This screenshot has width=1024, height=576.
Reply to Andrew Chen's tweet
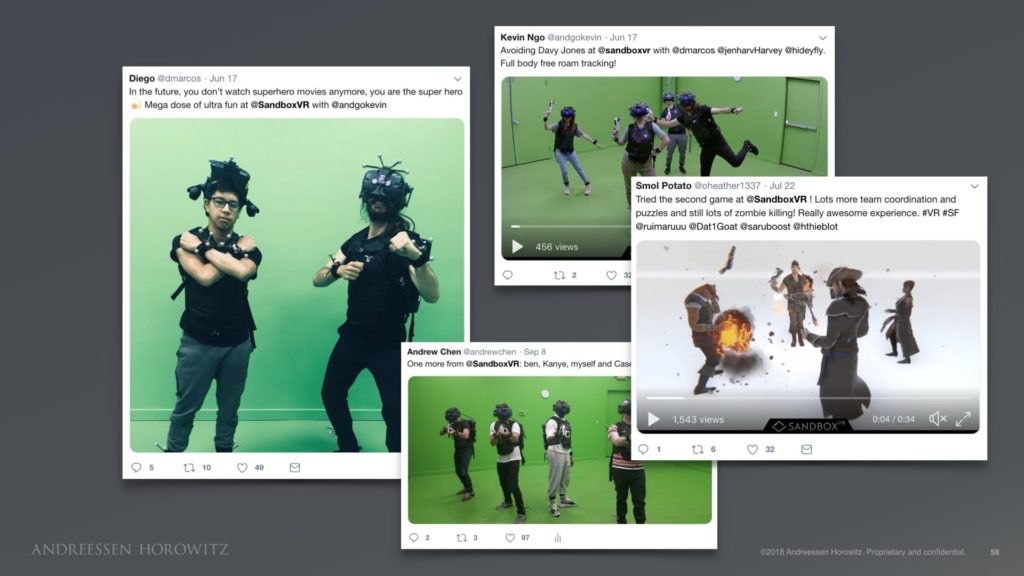click(413, 537)
